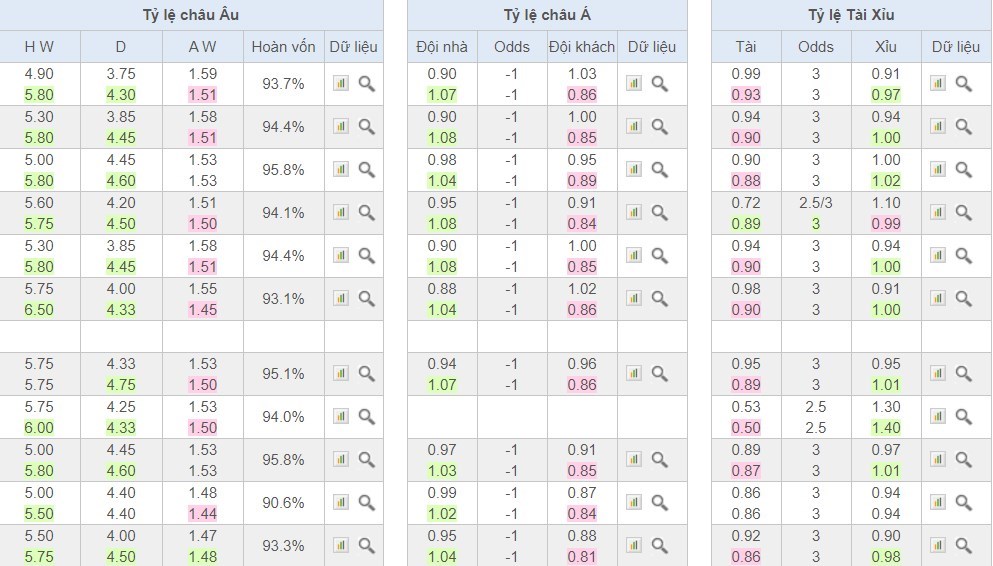Viewport: 993px width, 566px height.
Task: Open chart icon in Asian row 0.98 / 0.95
Action: [634, 169]
